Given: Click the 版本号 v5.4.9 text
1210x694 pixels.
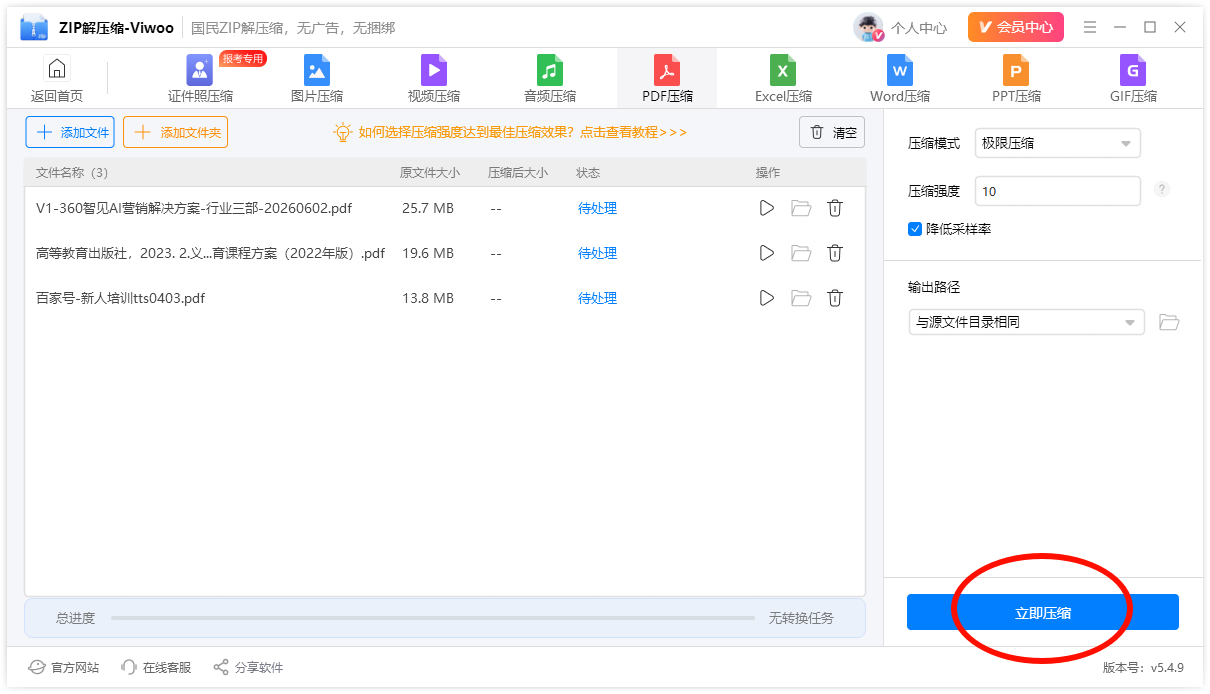Looking at the screenshot, I should tap(1143, 667).
